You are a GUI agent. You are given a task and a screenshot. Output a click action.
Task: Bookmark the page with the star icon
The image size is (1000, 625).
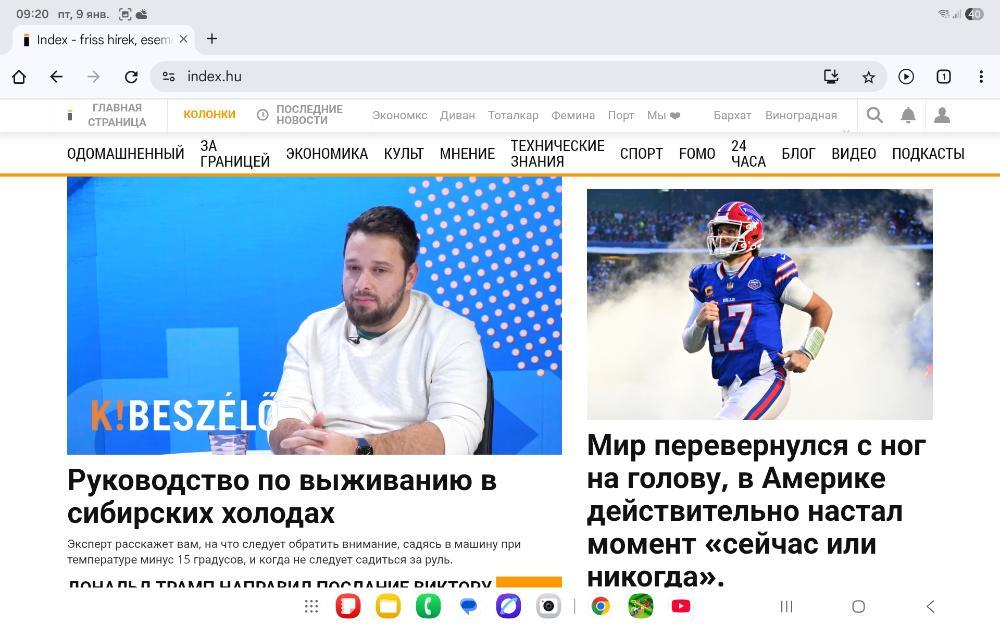point(869,77)
